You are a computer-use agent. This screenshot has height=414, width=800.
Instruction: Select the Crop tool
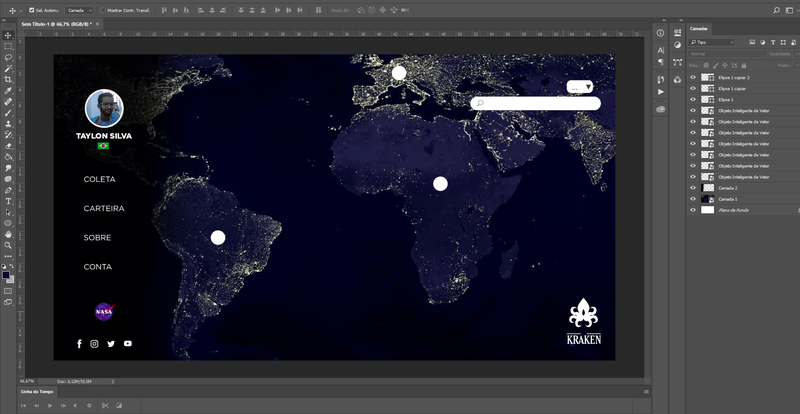tap(8, 79)
